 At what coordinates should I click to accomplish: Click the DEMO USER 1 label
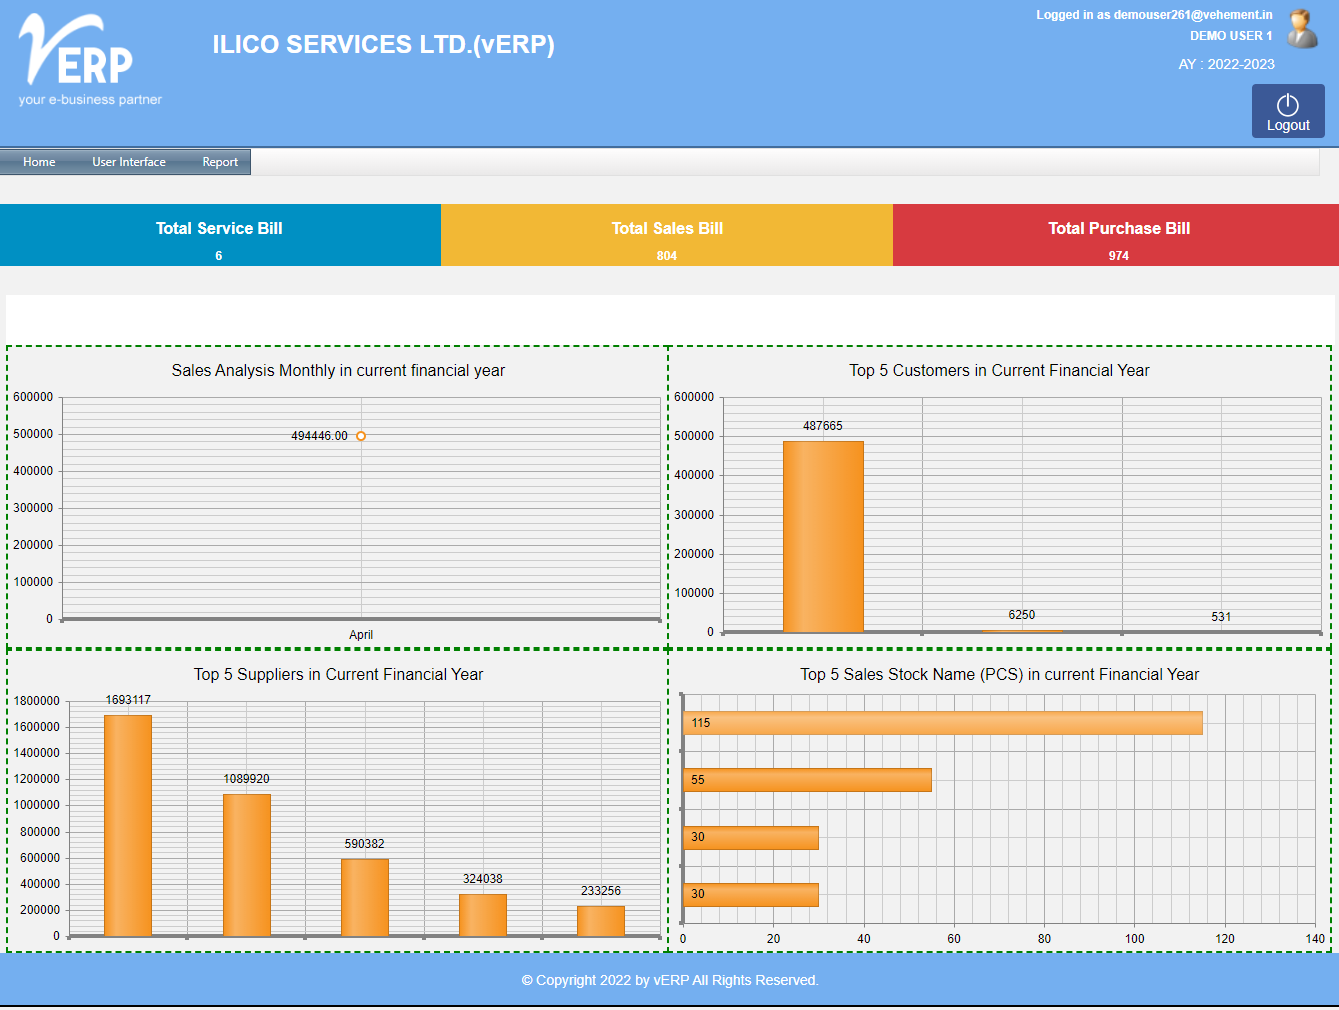1231,36
